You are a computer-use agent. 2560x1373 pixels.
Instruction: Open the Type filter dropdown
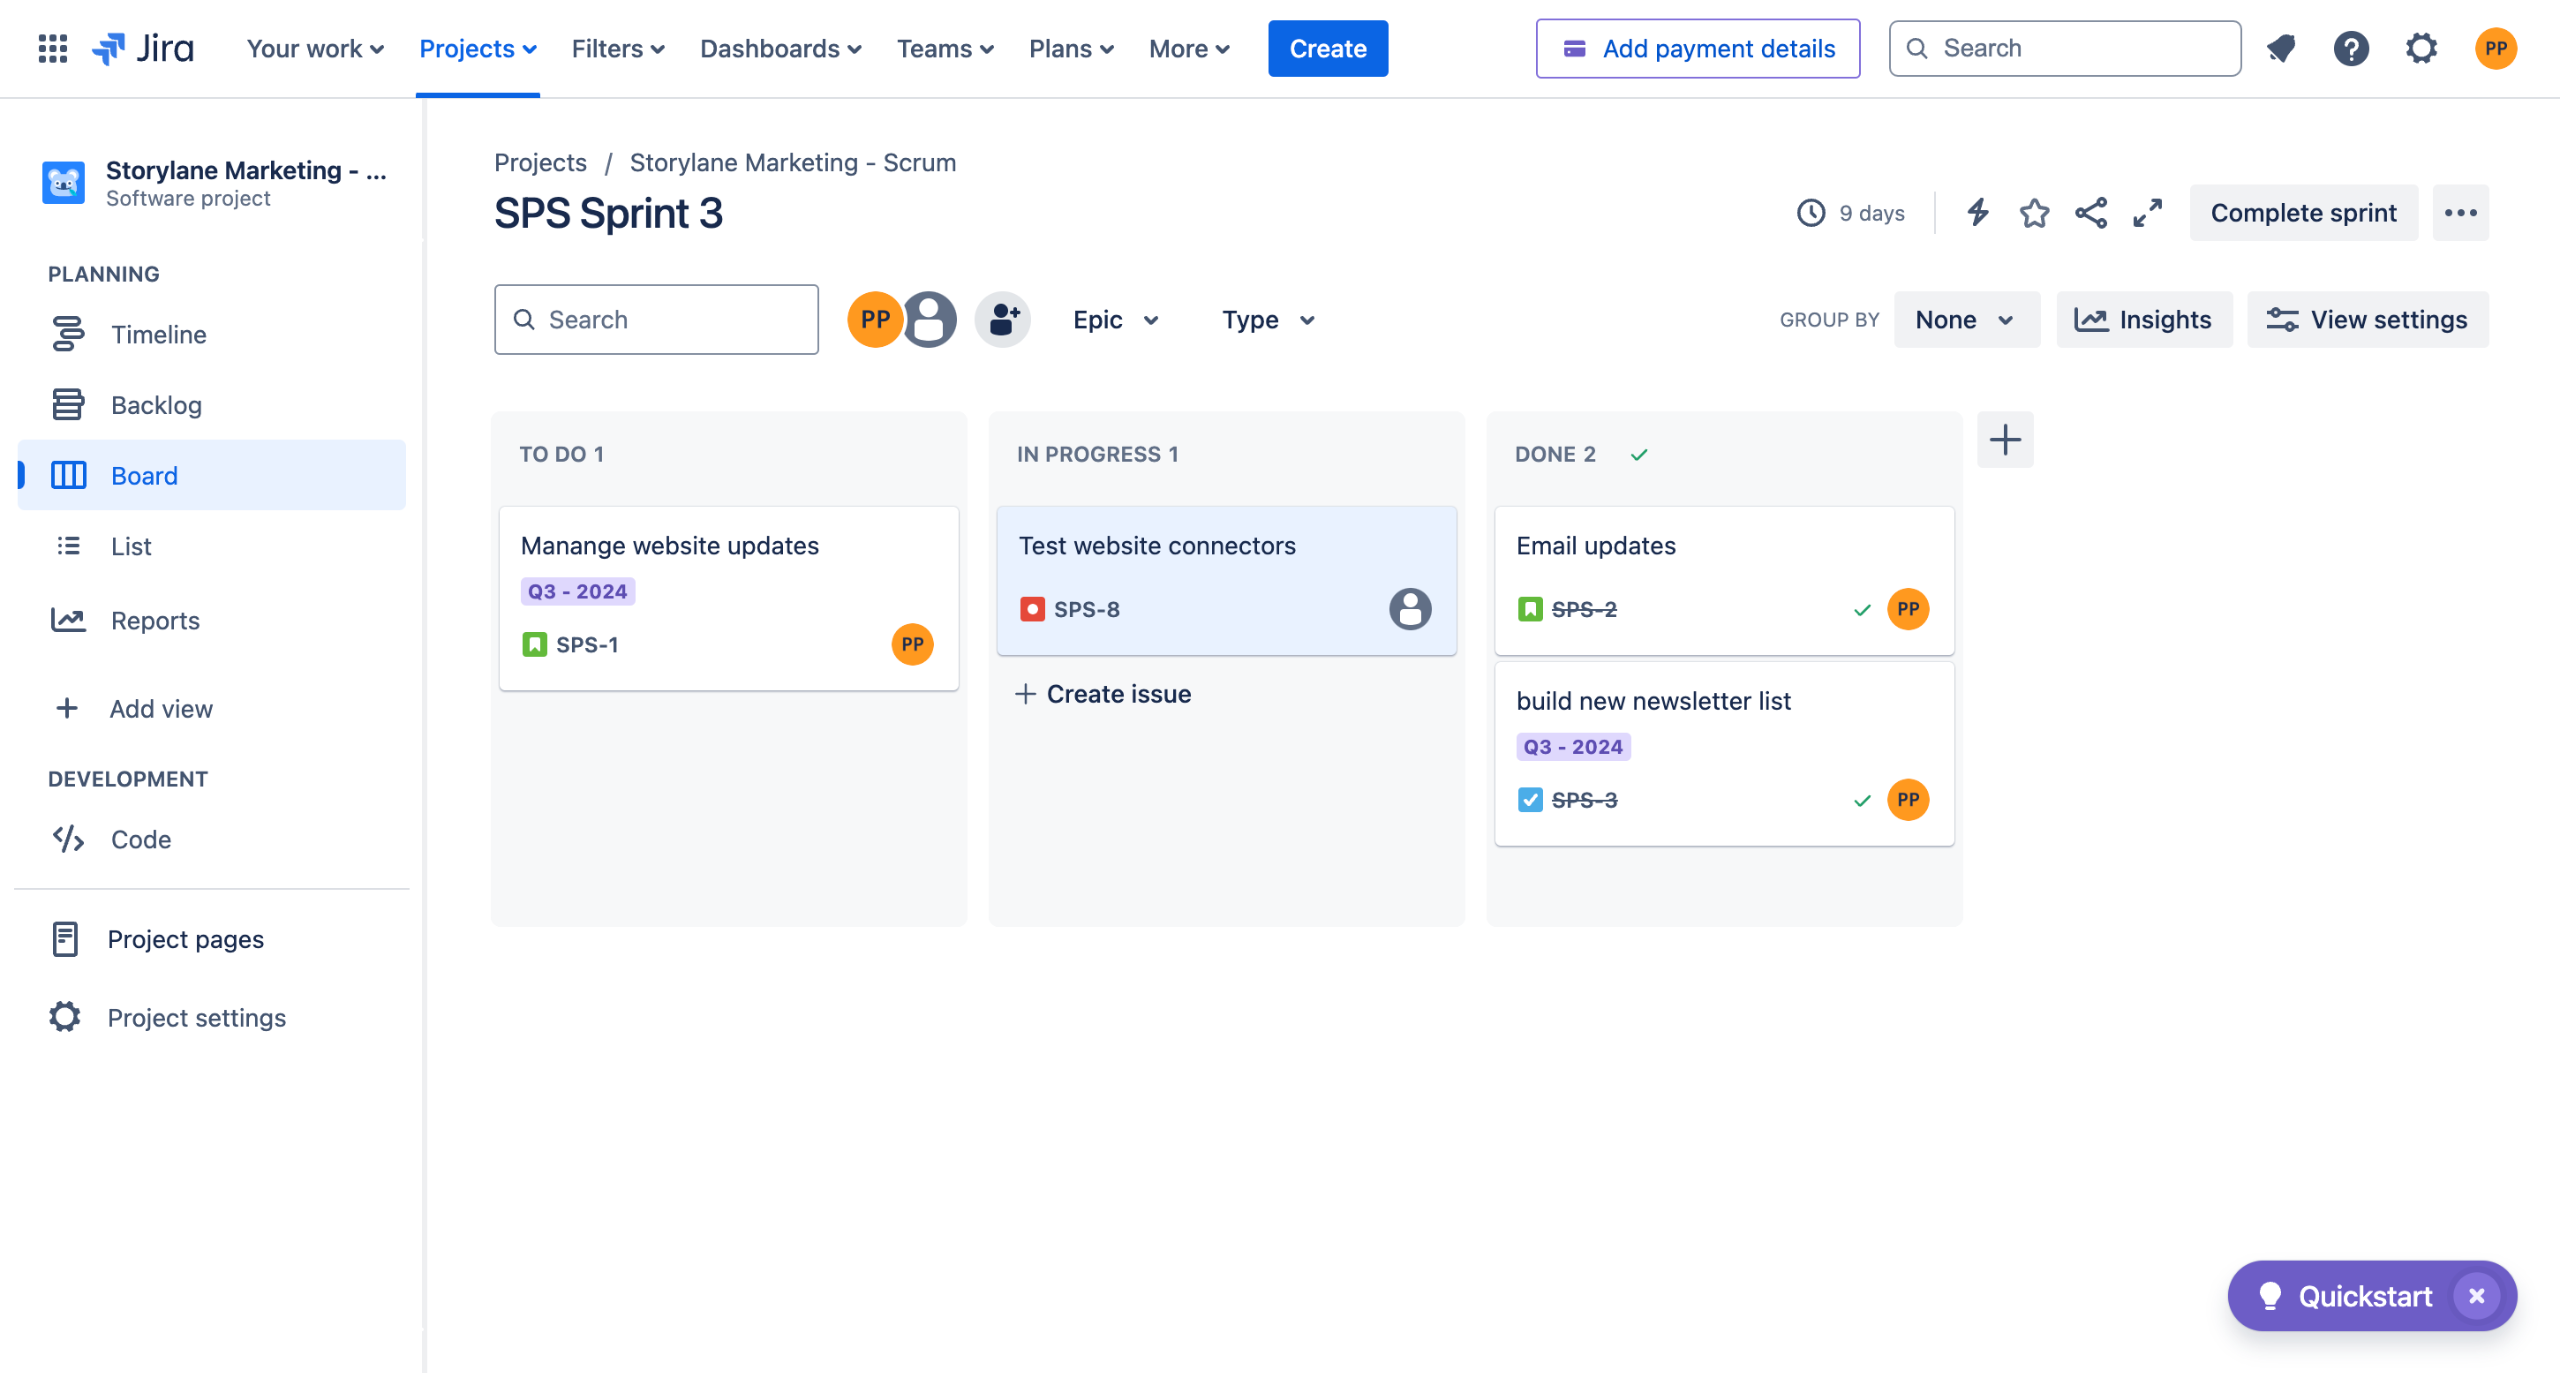(x=1267, y=320)
